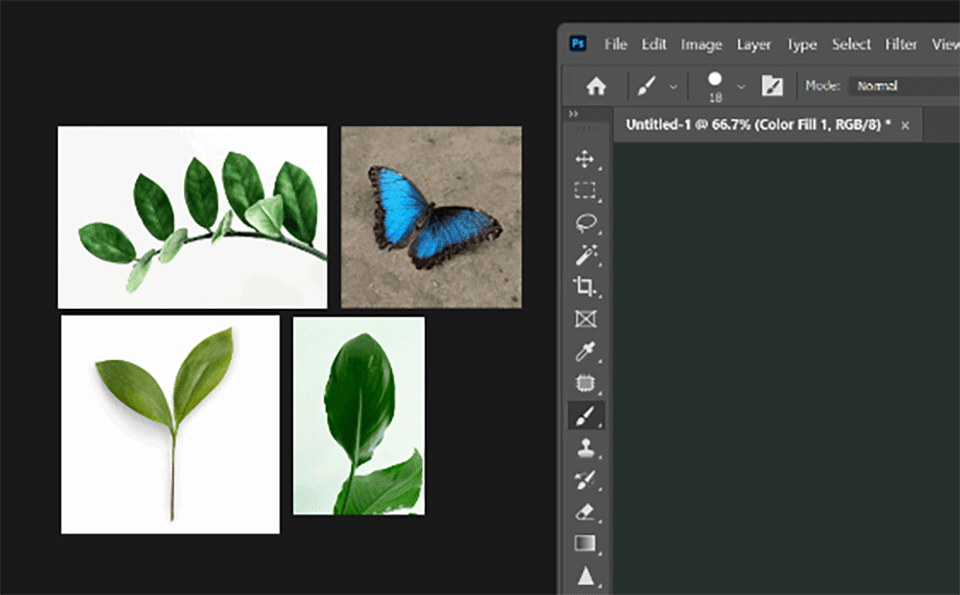Click the tool preset dropdown arrow

pyautogui.click(x=673, y=87)
